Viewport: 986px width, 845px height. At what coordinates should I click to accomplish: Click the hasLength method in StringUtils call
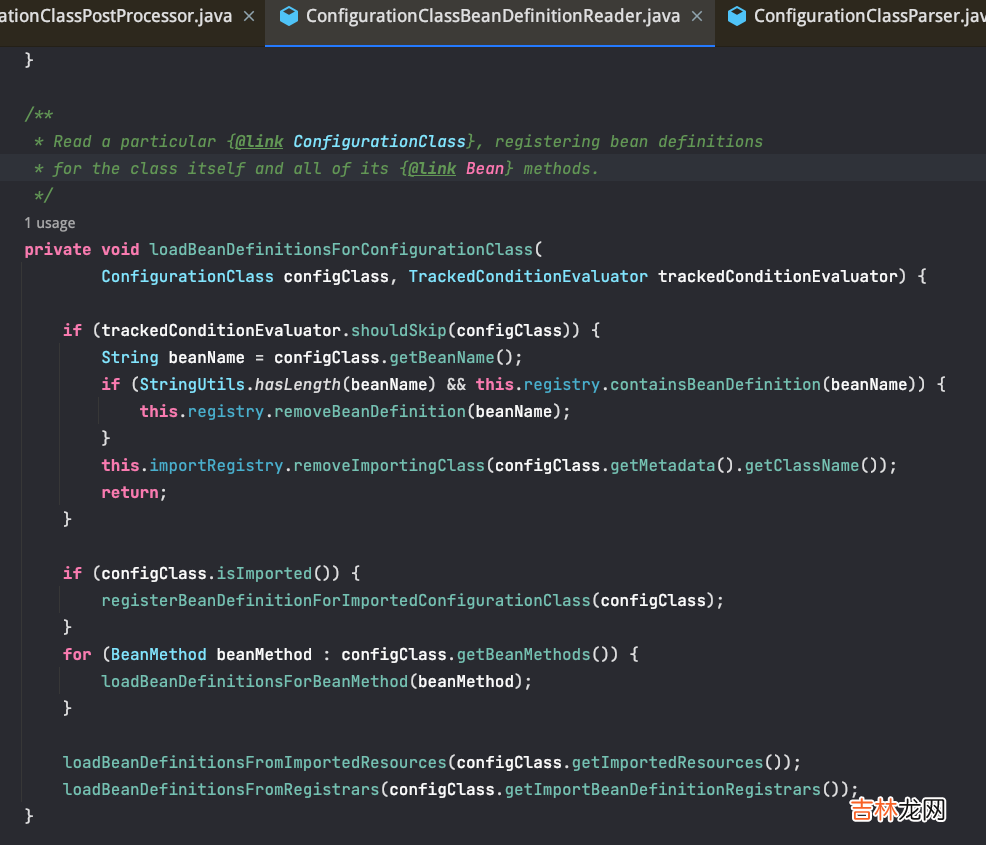pyautogui.click(x=292, y=384)
